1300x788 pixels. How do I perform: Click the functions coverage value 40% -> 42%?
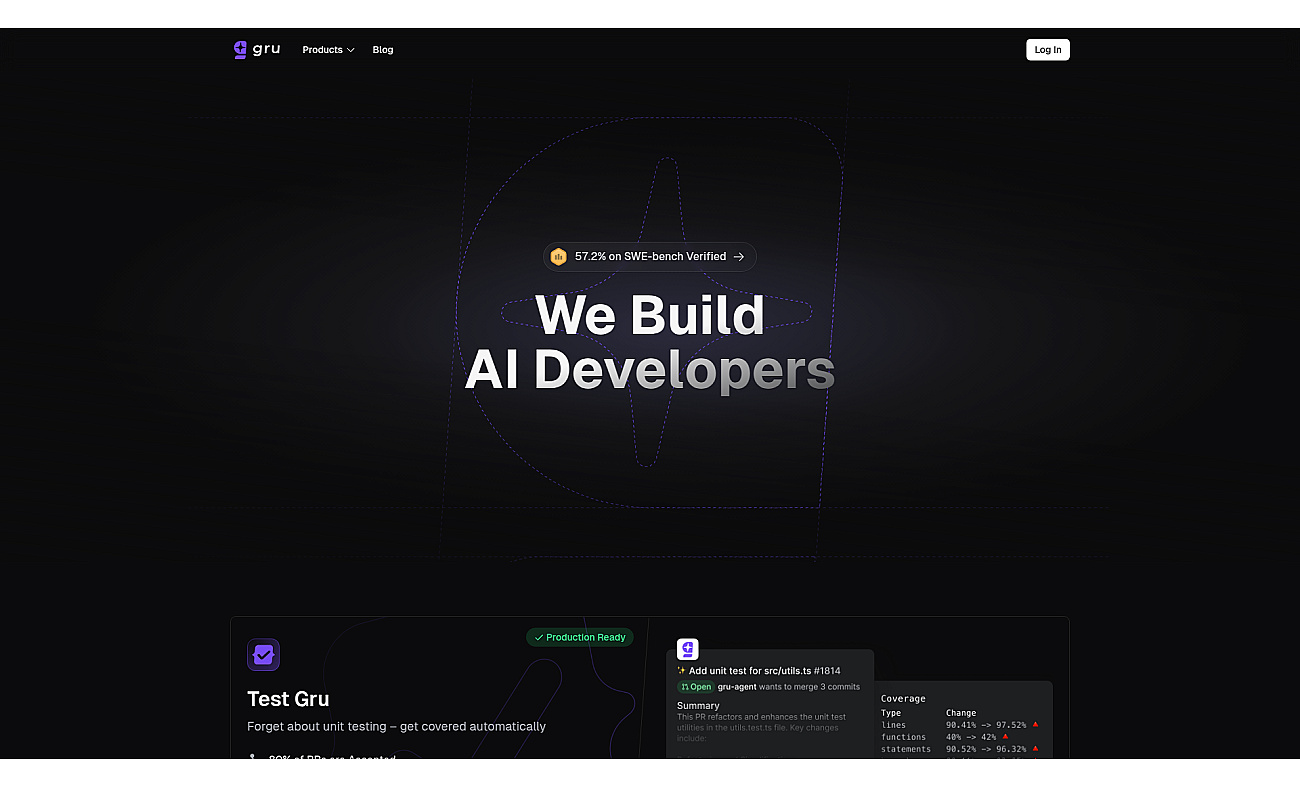click(971, 737)
